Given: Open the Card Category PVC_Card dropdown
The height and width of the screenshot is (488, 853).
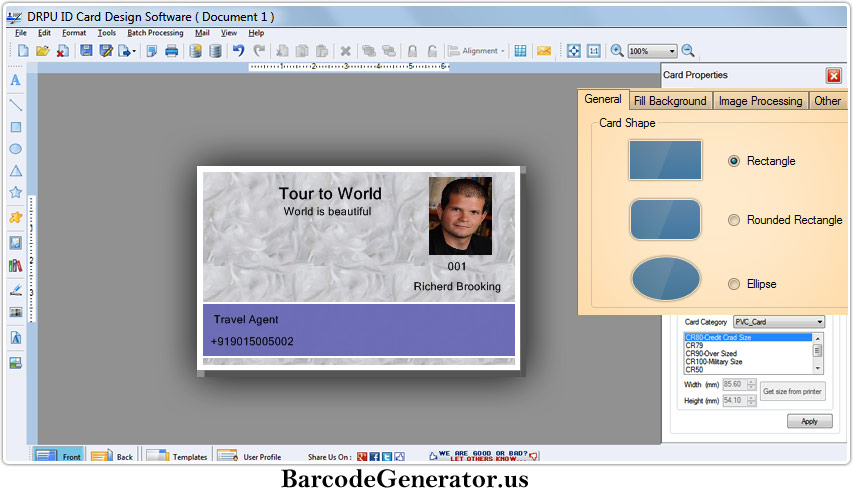Looking at the screenshot, I should point(778,322).
